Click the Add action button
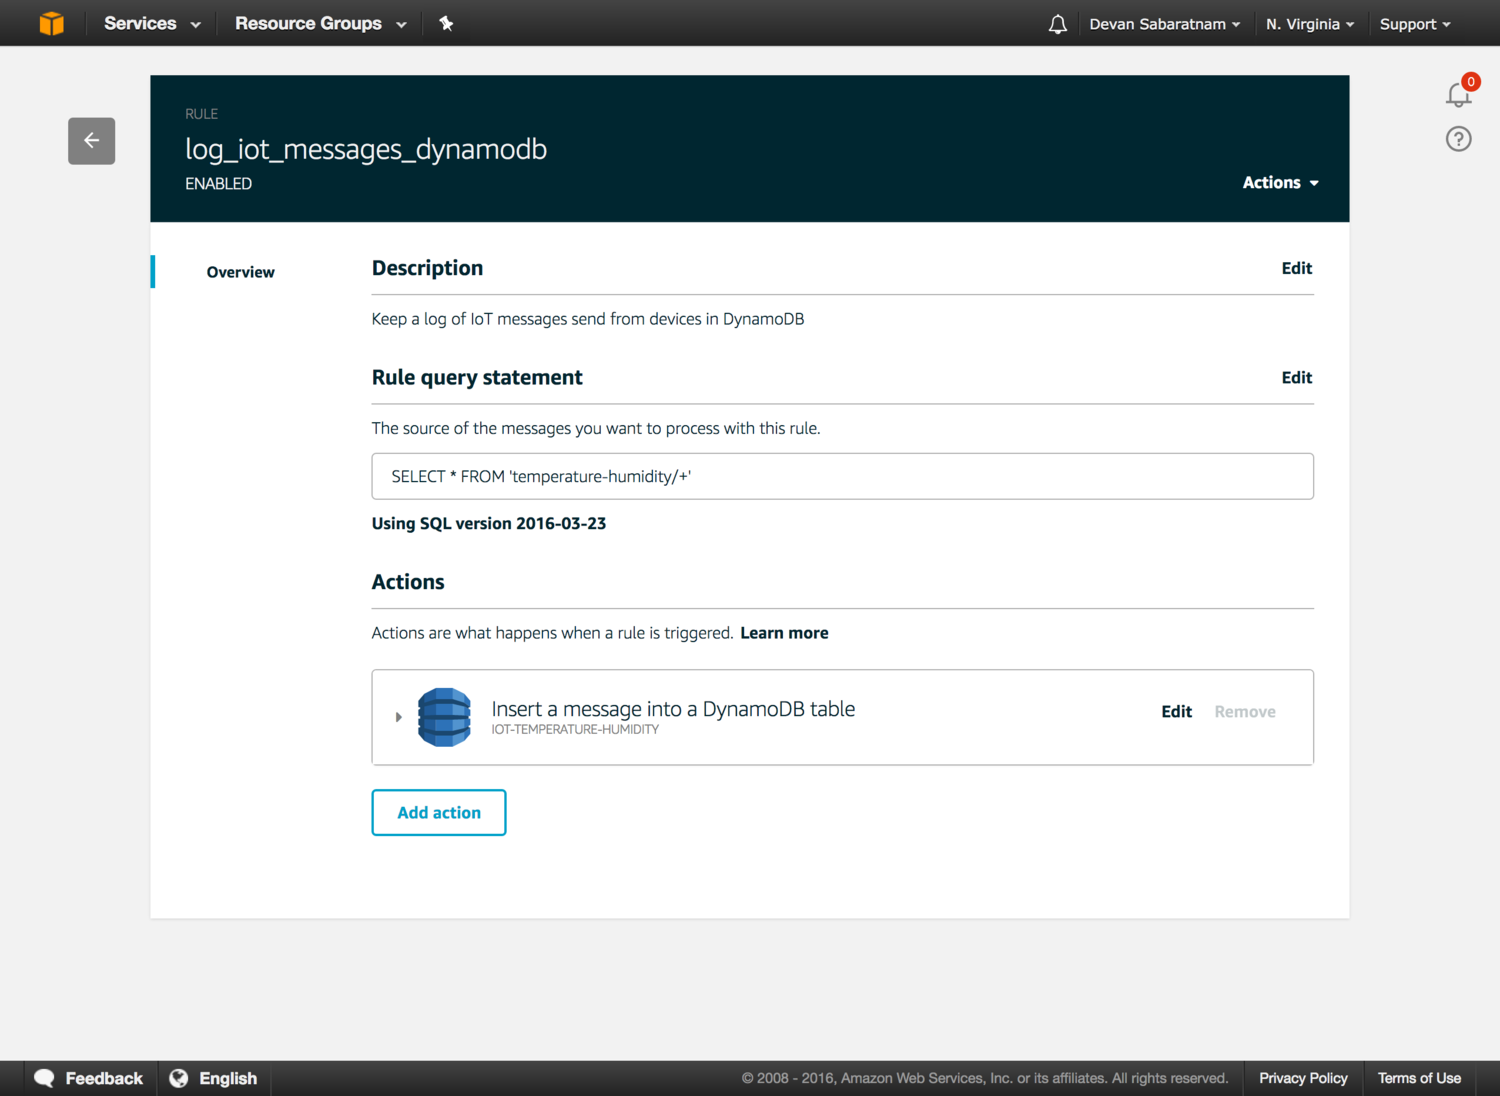Image resolution: width=1500 pixels, height=1096 pixels. tap(439, 812)
